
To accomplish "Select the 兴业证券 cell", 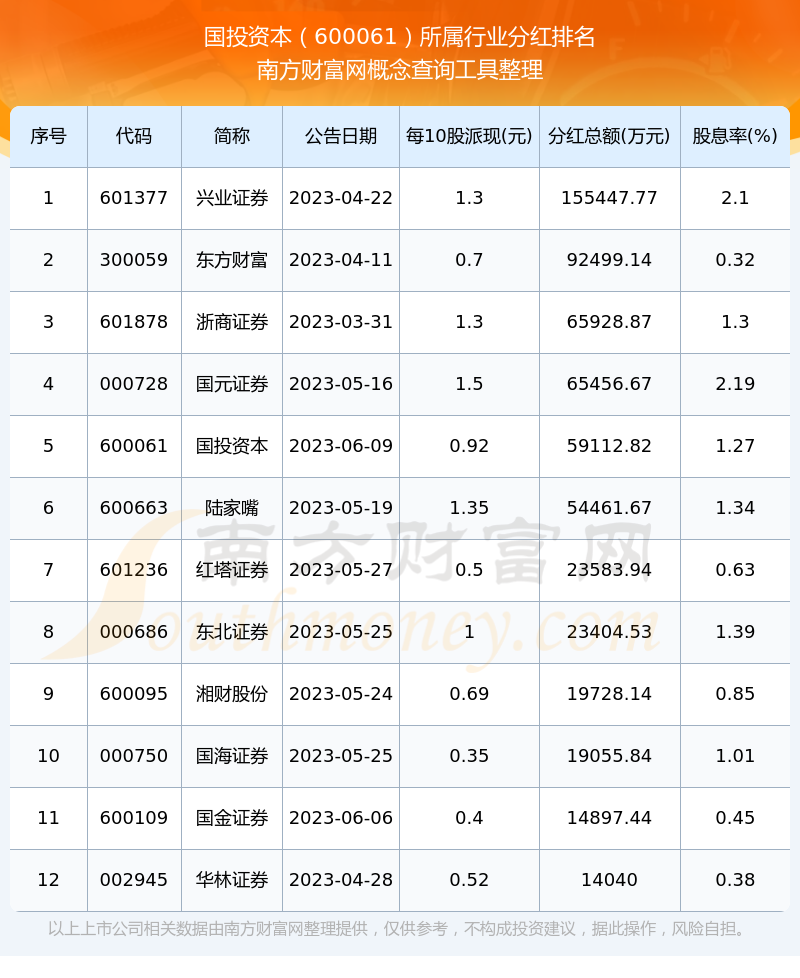I will click(x=232, y=198).
